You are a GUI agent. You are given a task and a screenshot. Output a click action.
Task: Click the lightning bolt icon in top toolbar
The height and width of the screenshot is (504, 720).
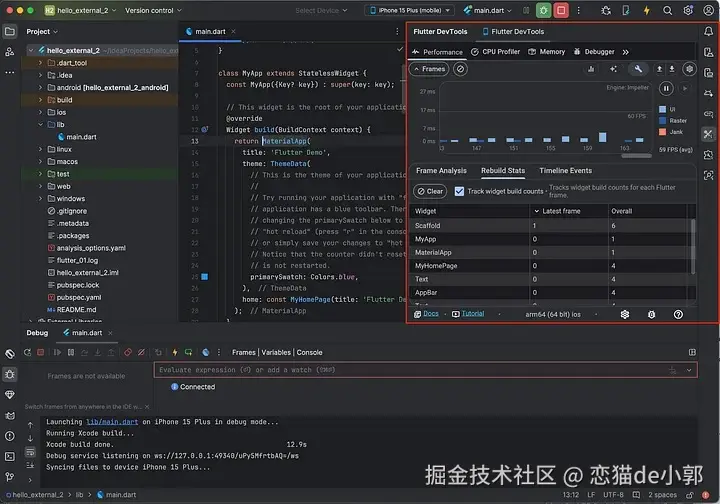coord(647,10)
